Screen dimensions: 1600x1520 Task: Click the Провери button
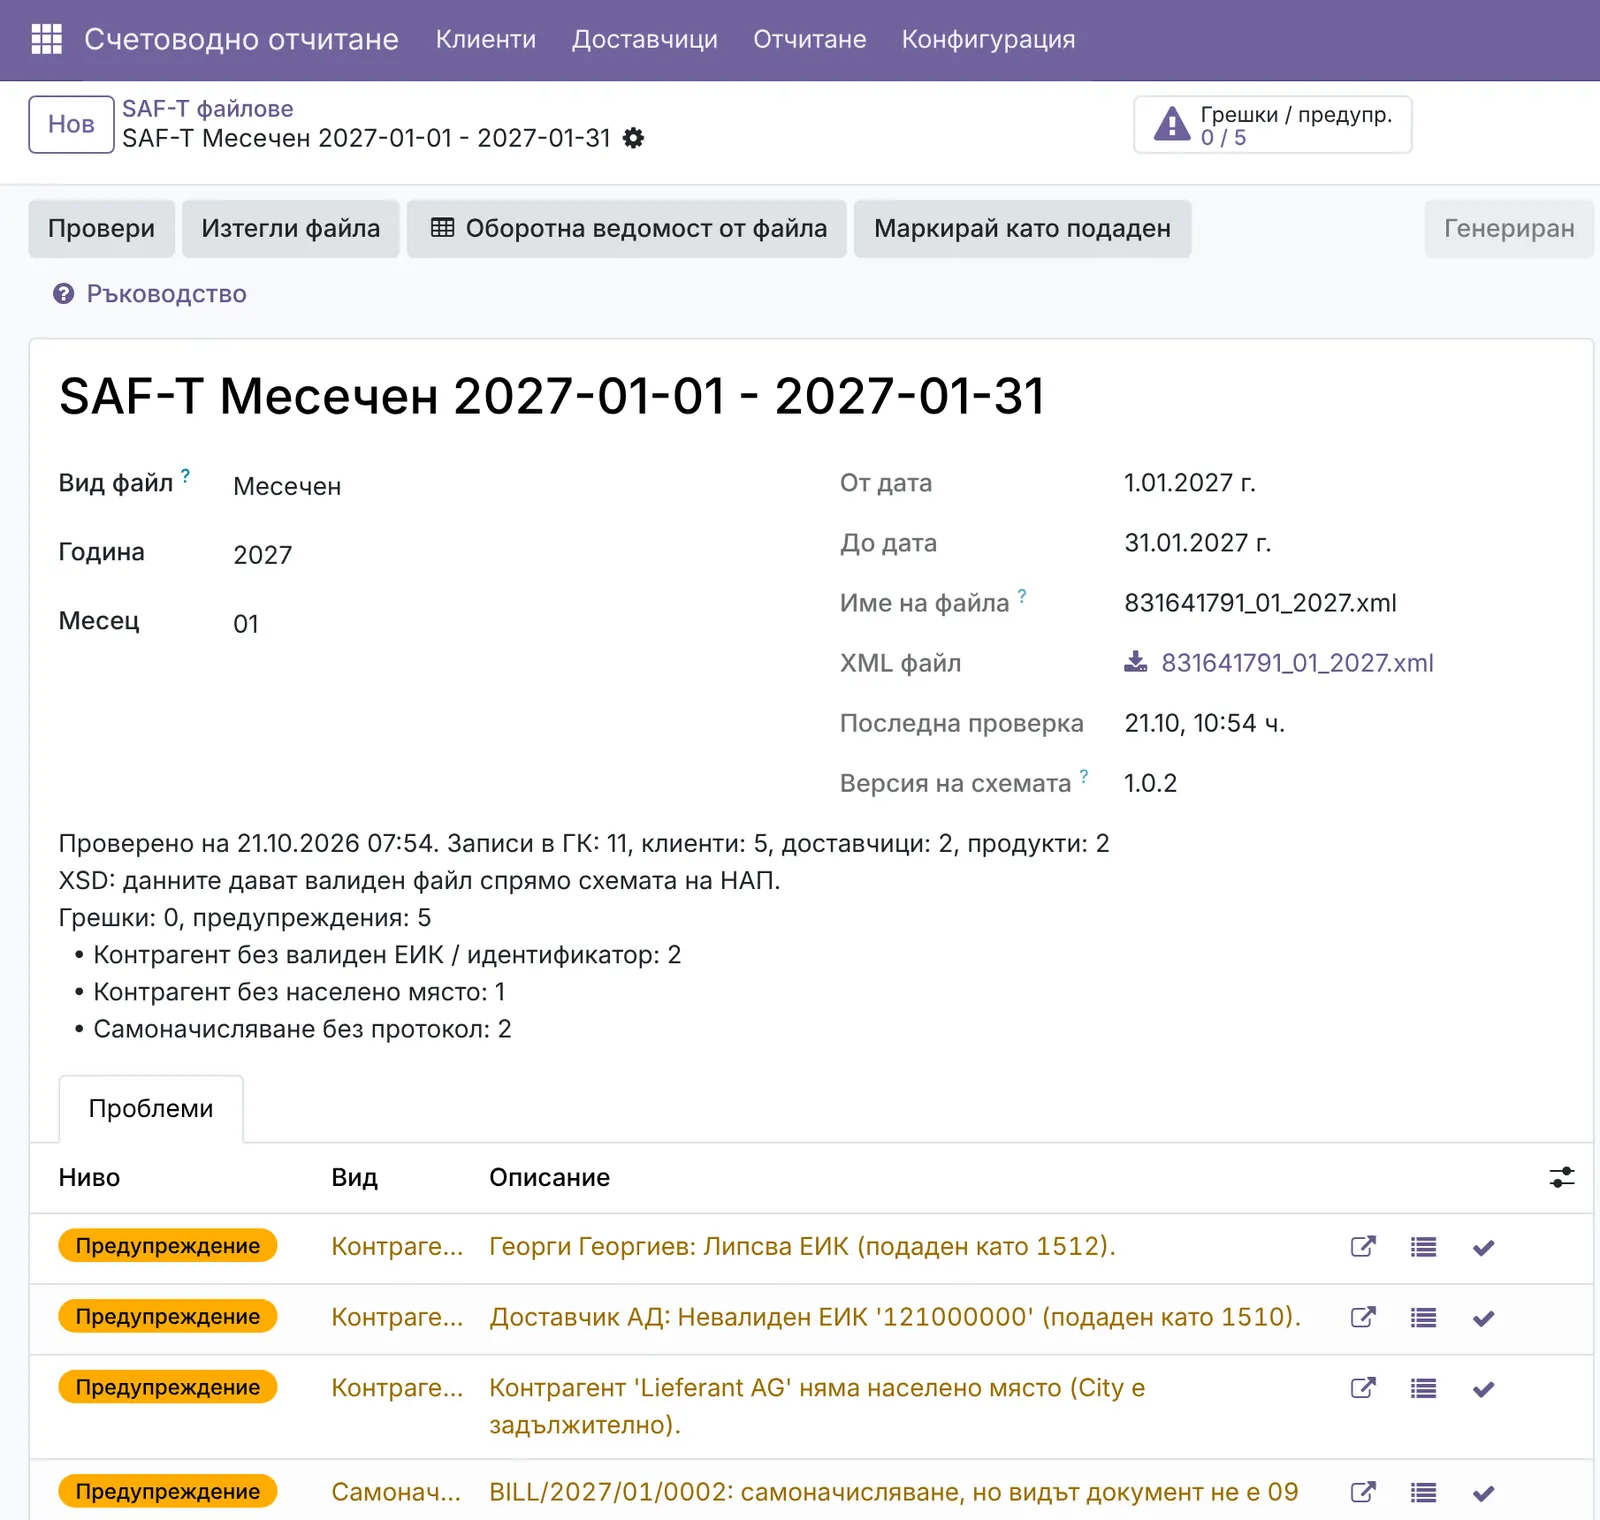point(101,229)
